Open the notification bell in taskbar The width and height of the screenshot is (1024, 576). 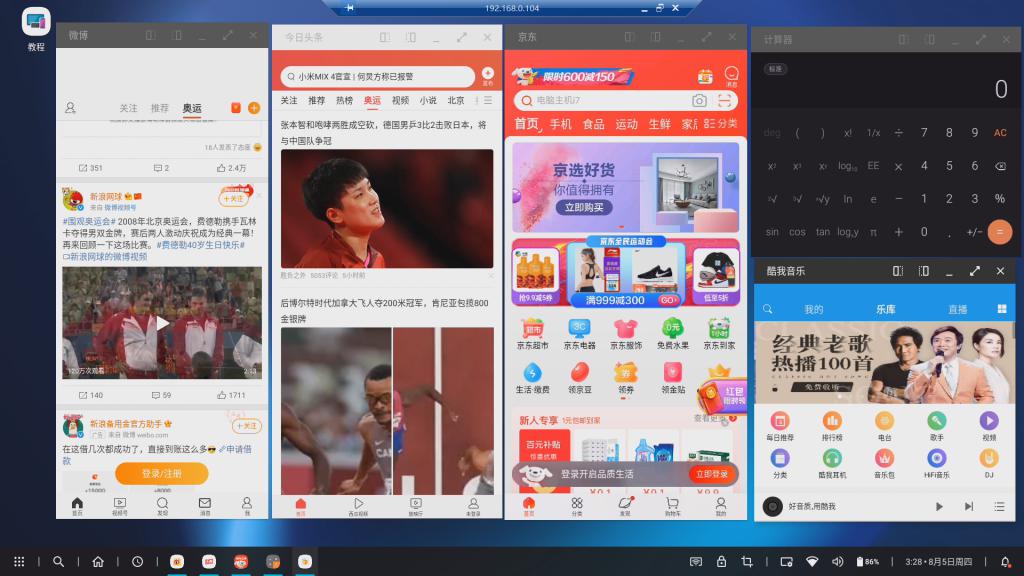coord(1005,562)
